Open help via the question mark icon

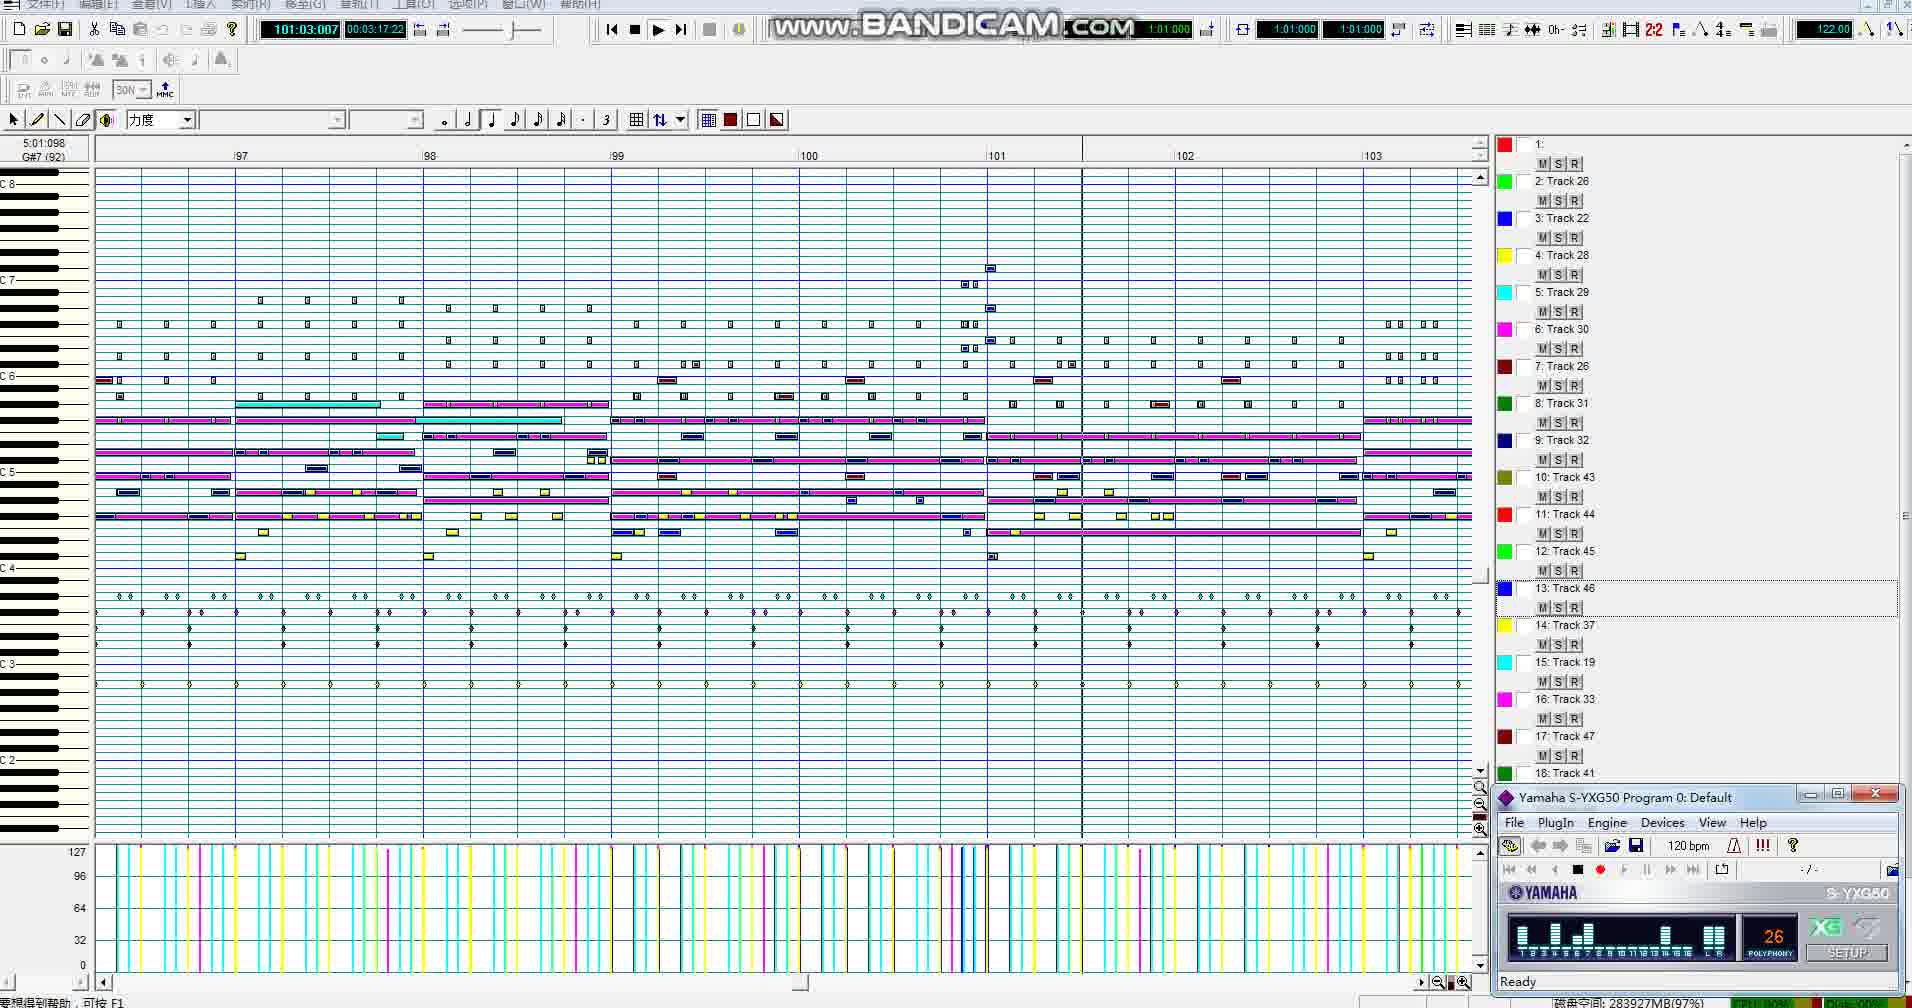point(232,30)
